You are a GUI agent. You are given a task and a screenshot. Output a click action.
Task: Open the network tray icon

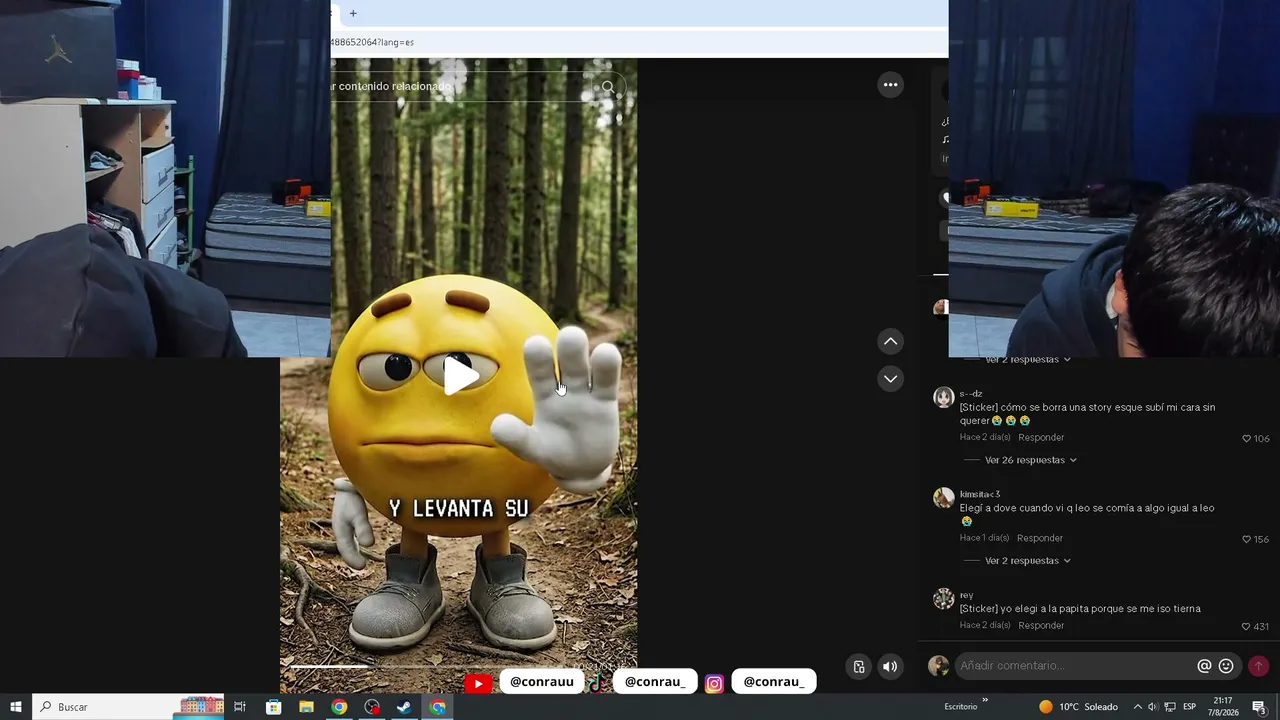[1170, 707]
